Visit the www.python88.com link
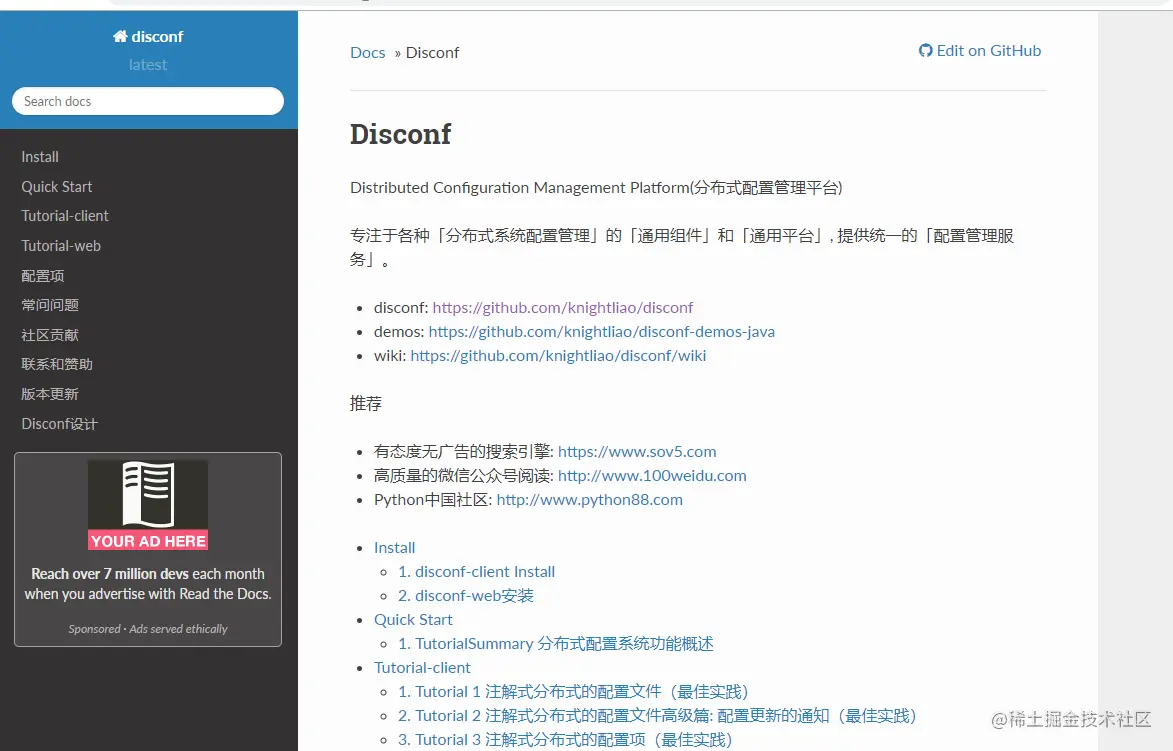Image resolution: width=1173 pixels, height=751 pixels. point(589,500)
